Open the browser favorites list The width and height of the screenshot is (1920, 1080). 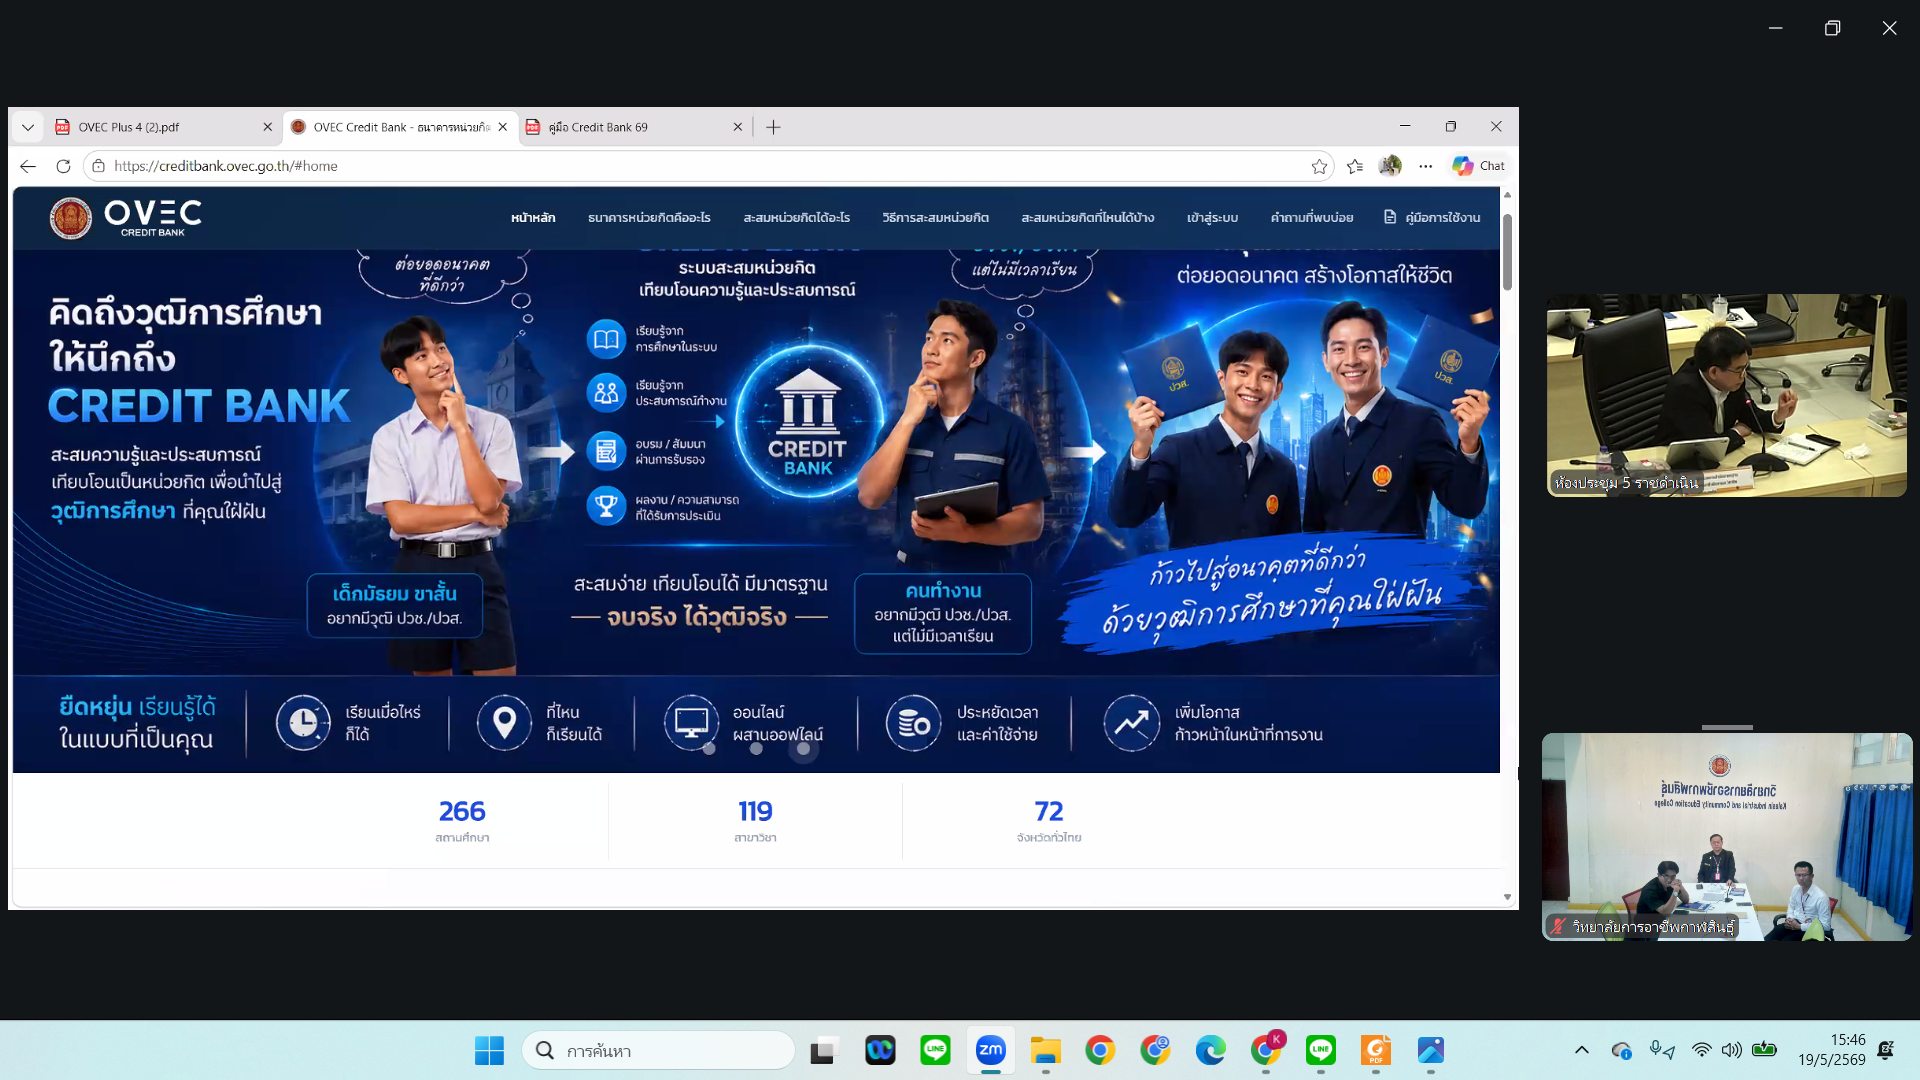1355,166
